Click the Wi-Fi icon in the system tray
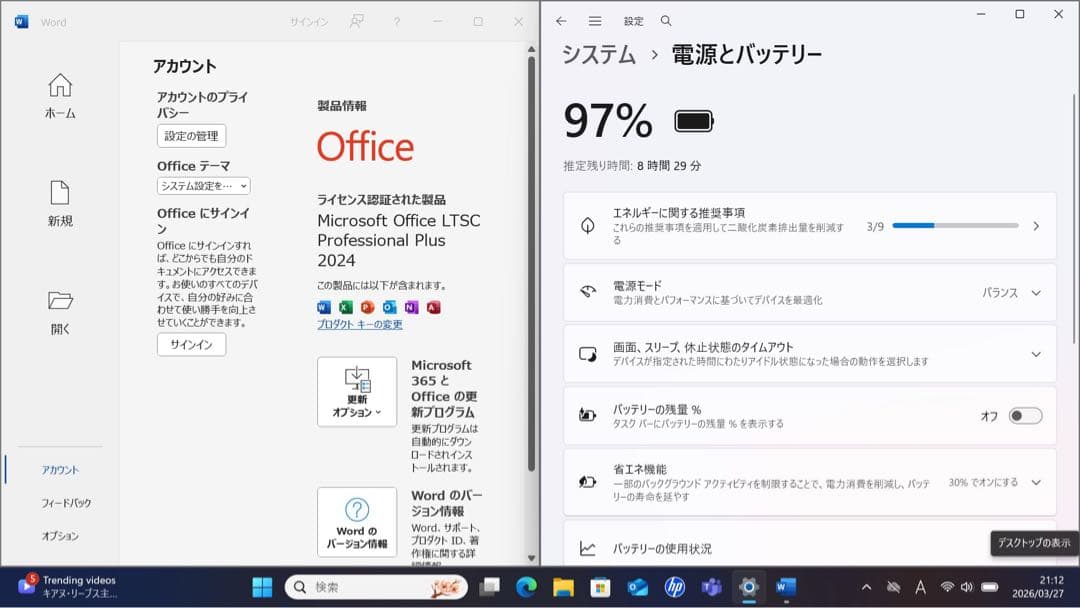This screenshot has height=608, width=1080. click(948, 587)
